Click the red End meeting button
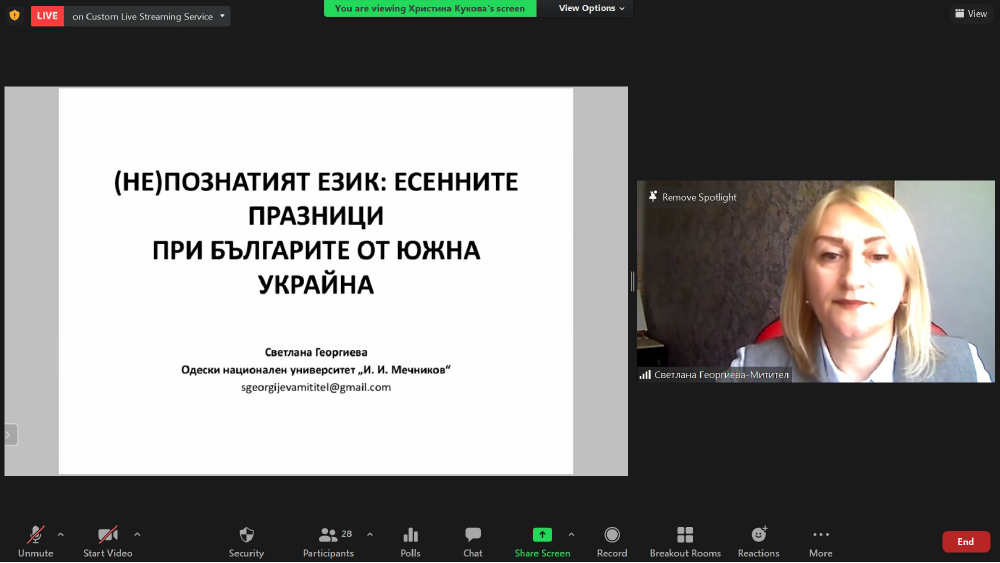The image size is (1000, 563). point(965,542)
